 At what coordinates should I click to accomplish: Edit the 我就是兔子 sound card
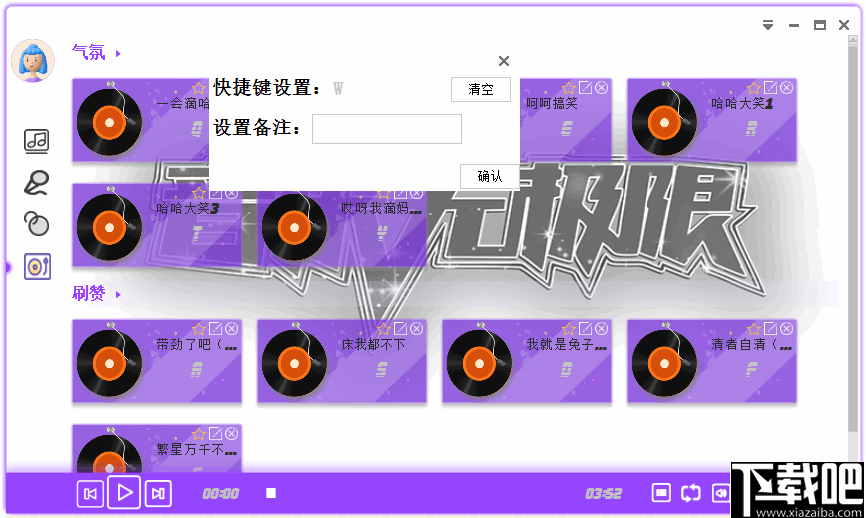(585, 329)
